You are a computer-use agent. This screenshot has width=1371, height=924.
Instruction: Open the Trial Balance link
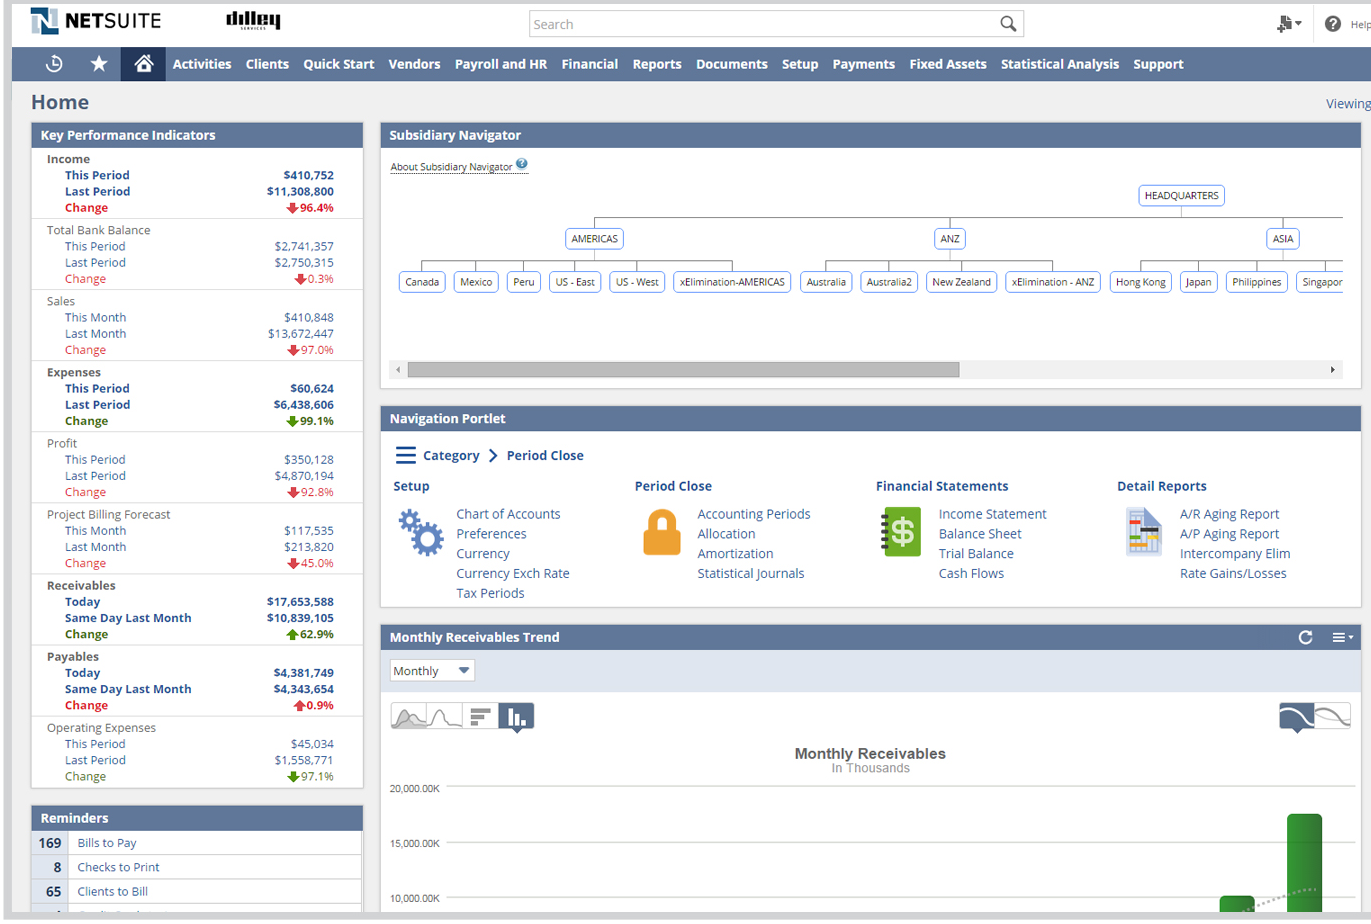(976, 553)
